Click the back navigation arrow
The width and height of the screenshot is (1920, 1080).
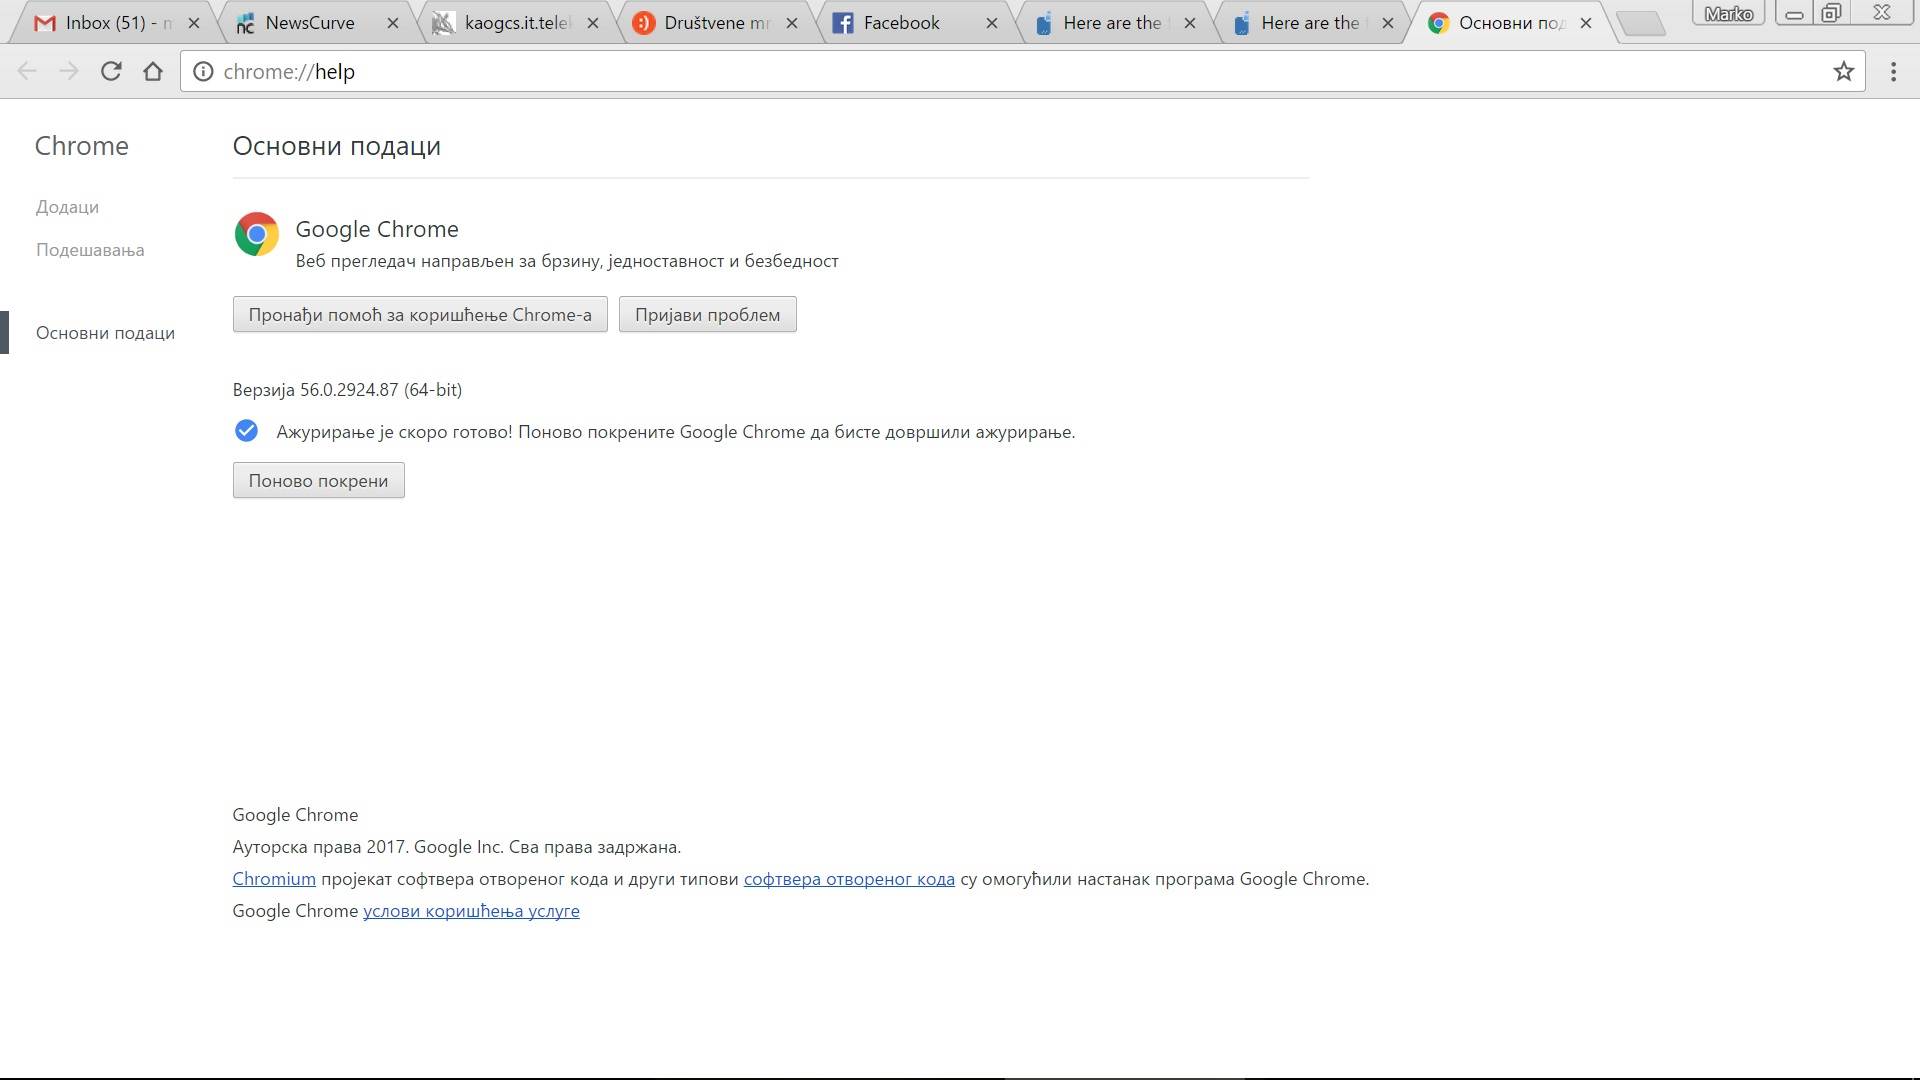[x=27, y=71]
